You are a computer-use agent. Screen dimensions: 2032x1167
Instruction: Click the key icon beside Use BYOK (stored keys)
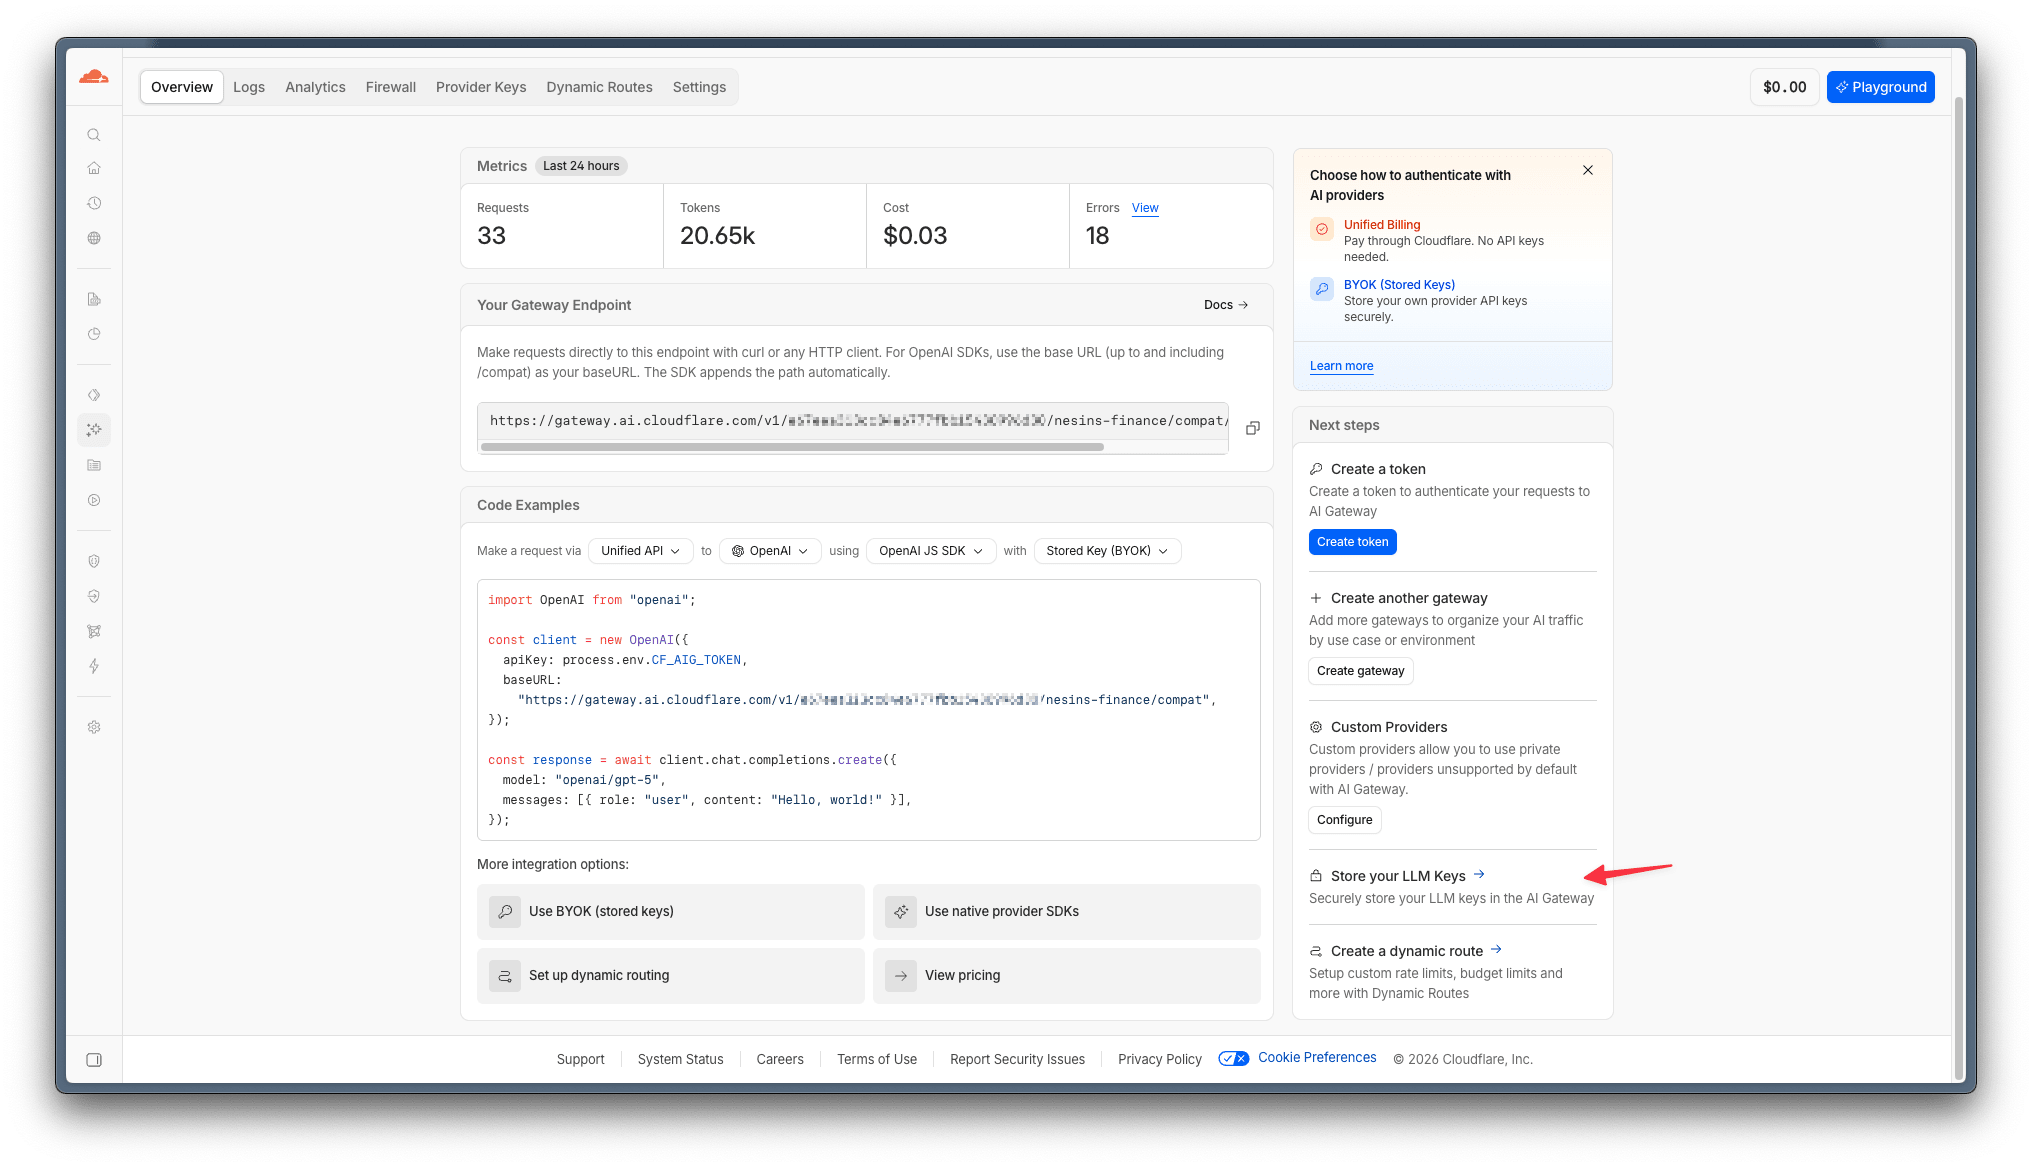(505, 912)
